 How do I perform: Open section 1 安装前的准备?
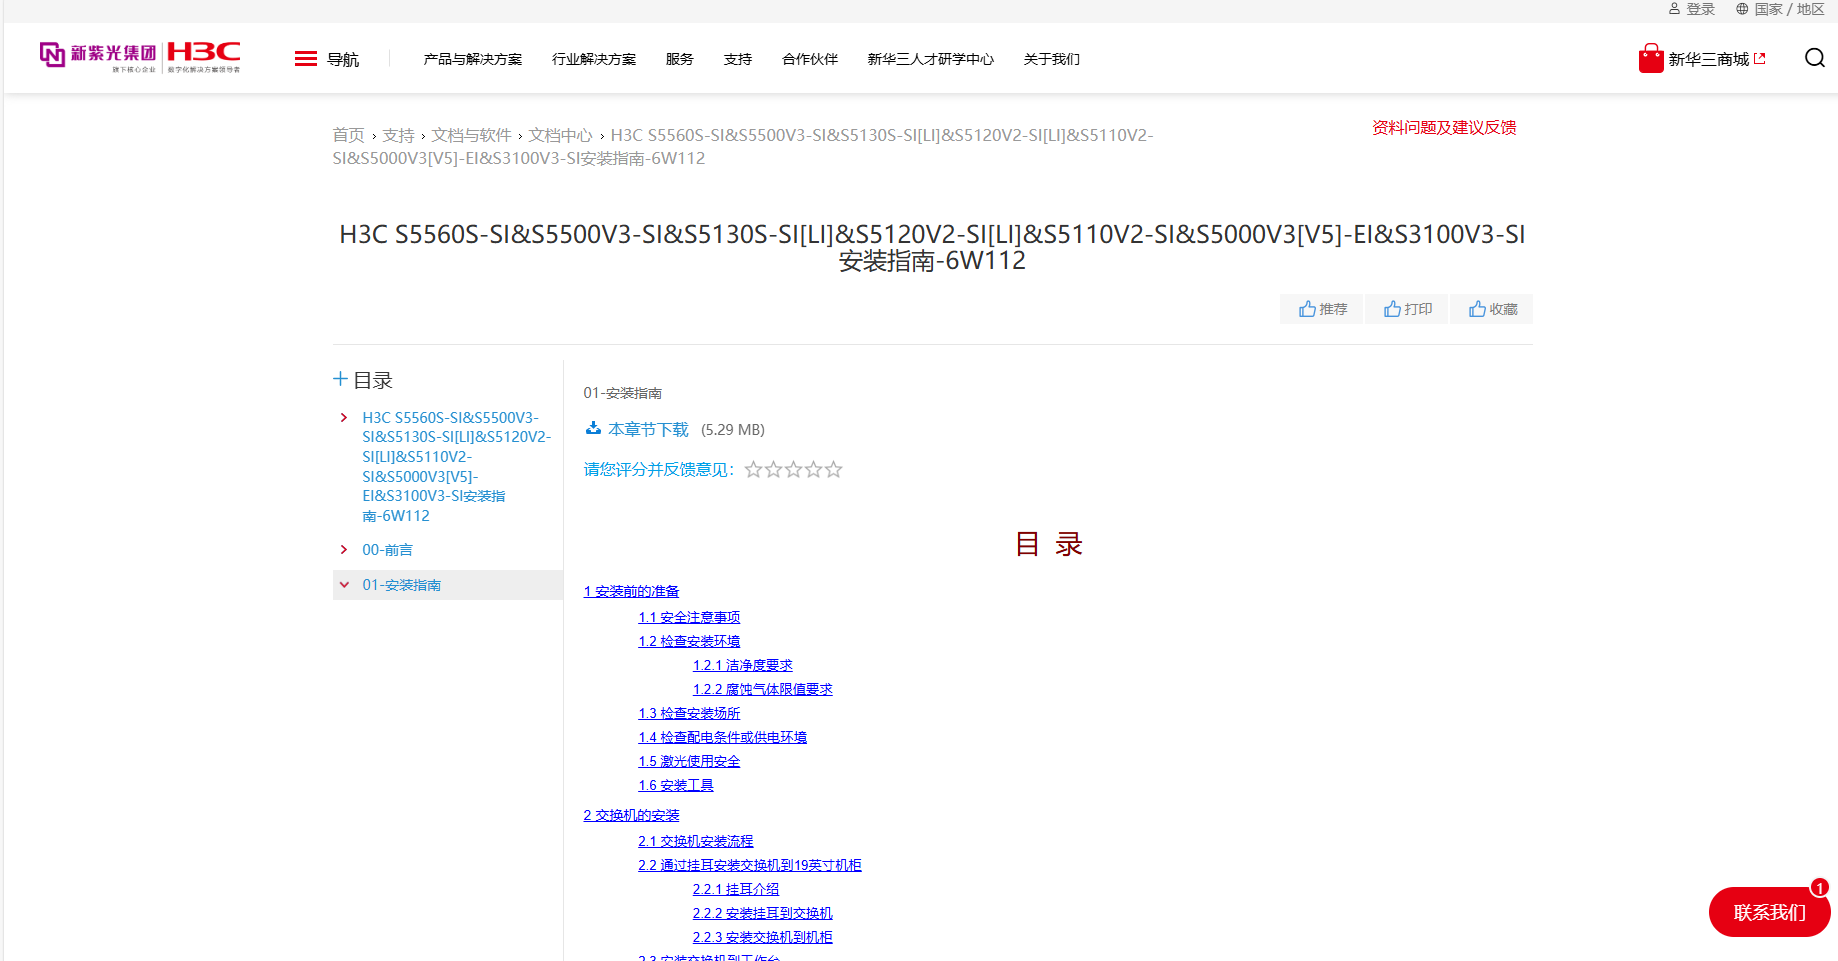631,592
